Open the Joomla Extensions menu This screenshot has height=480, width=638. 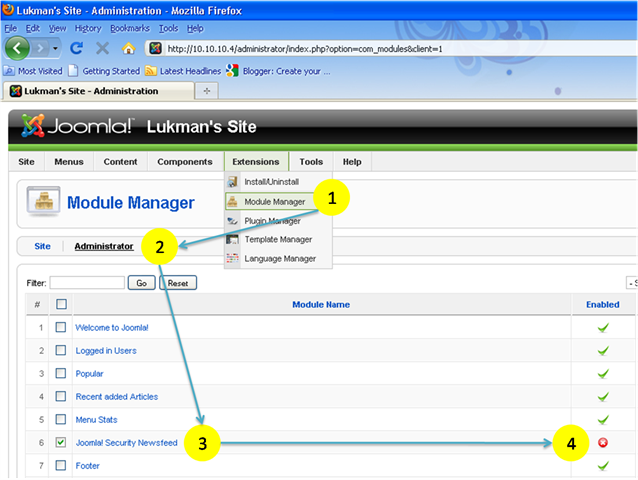coord(256,161)
